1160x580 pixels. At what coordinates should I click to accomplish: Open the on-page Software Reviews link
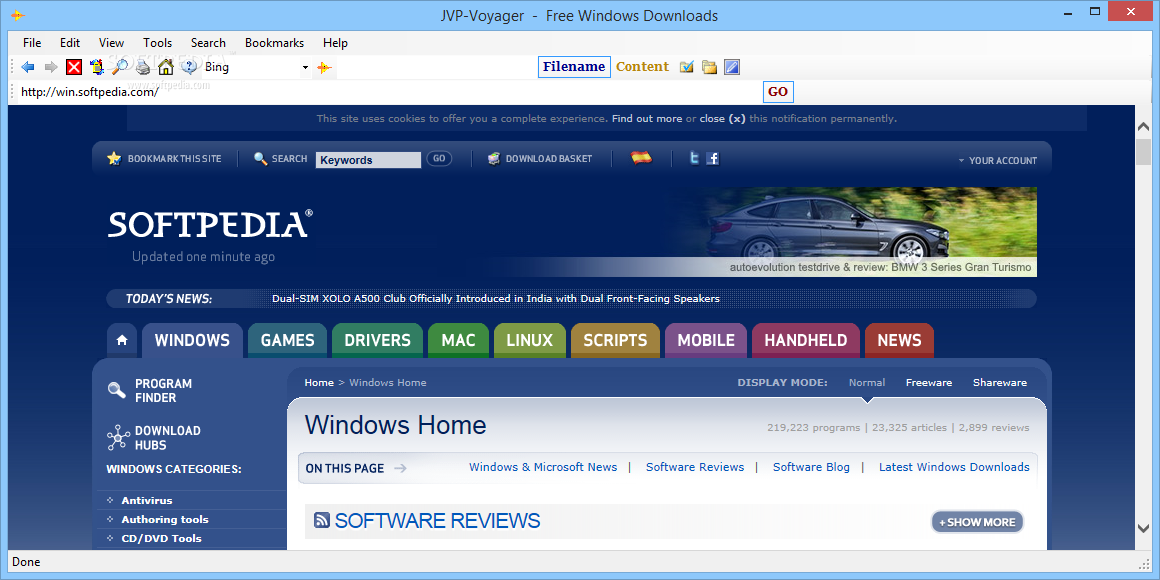(695, 467)
